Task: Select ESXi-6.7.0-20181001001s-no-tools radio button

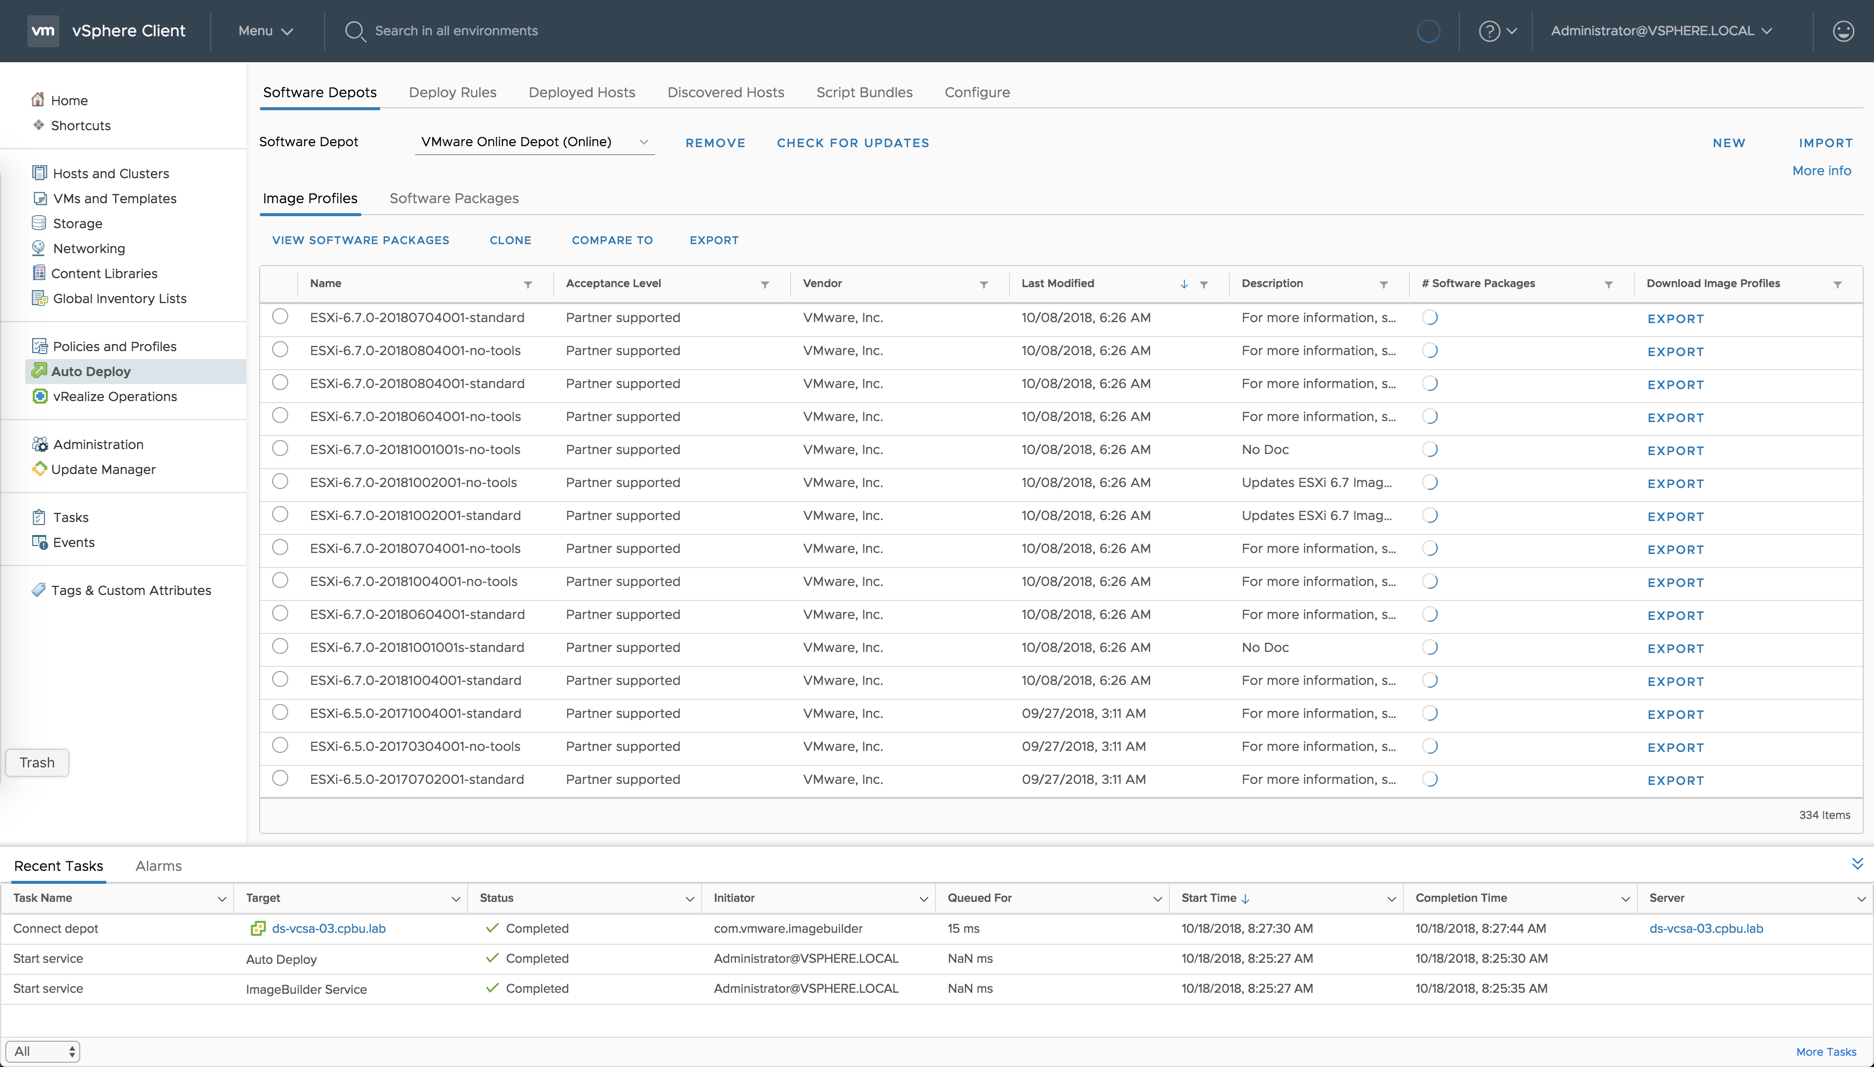Action: [280, 449]
